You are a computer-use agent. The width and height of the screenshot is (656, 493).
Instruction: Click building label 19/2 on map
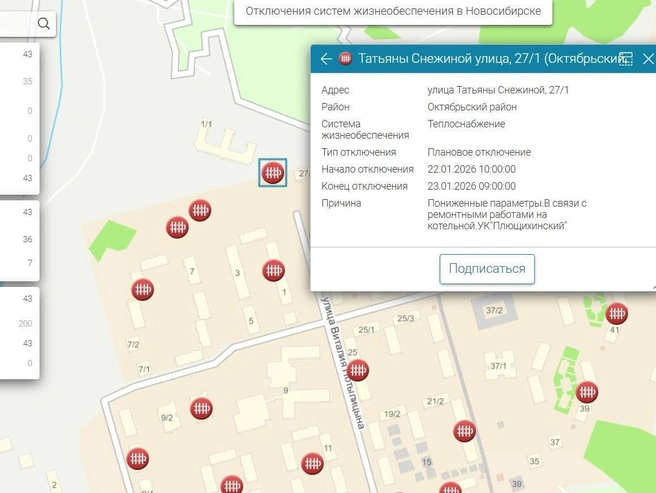(392, 414)
